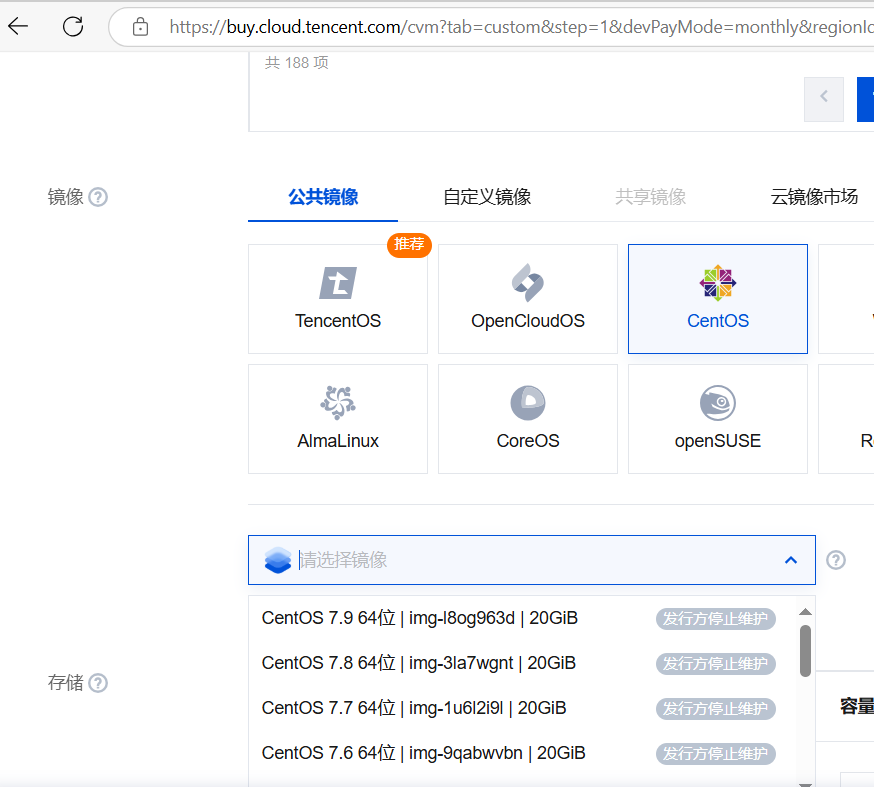Click the 请选择镜像 input field
The height and width of the screenshot is (796, 874).
point(532,560)
